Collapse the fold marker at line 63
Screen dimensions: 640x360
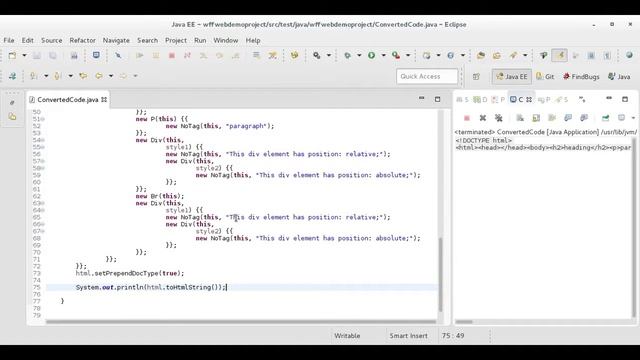click(x=43, y=203)
